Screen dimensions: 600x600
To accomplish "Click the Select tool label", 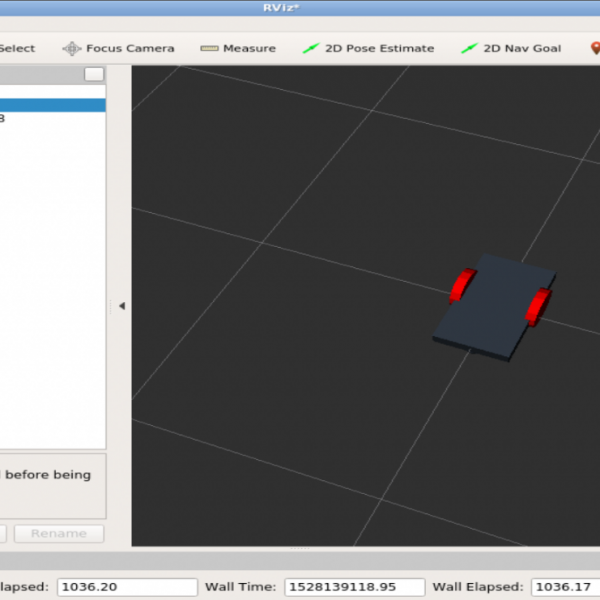I will pyautogui.click(x=17, y=49).
